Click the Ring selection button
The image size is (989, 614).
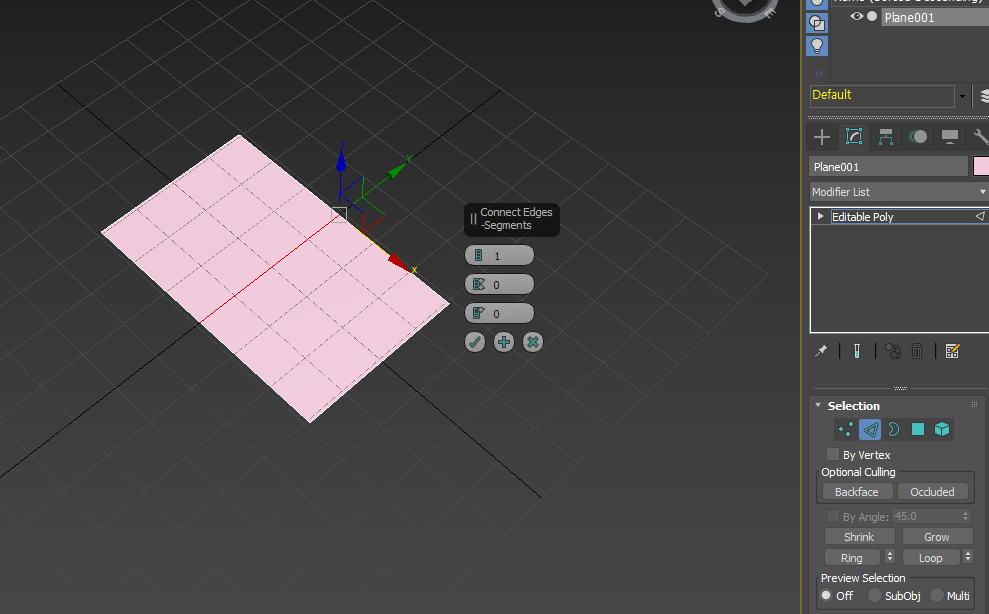pyautogui.click(x=851, y=558)
